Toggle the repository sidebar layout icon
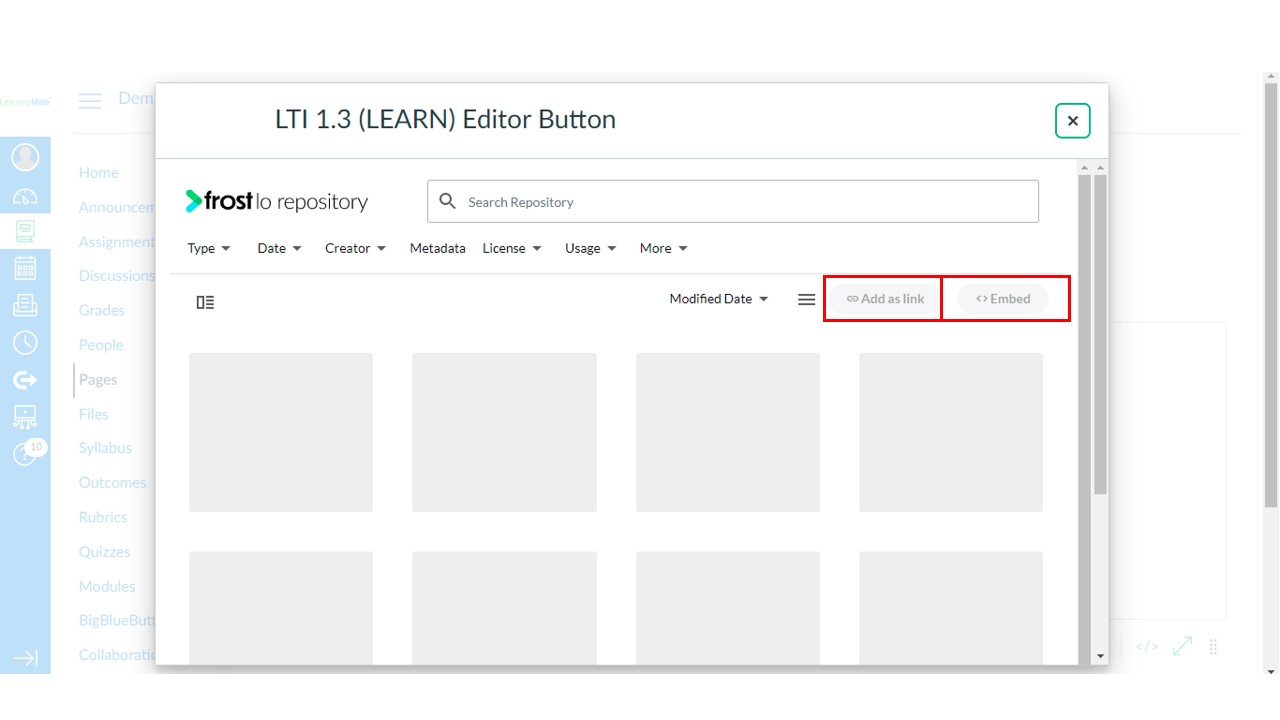Image resolution: width=1280 pixels, height=720 pixels. coord(205,302)
